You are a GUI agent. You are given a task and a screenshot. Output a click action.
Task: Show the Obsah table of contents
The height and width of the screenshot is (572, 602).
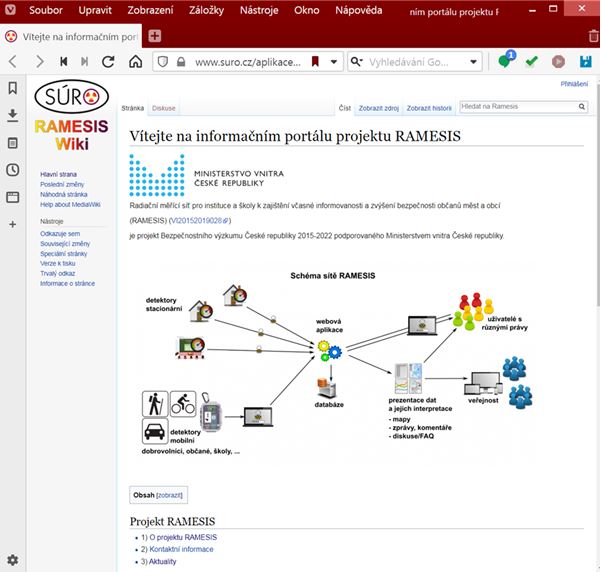pos(168,495)
